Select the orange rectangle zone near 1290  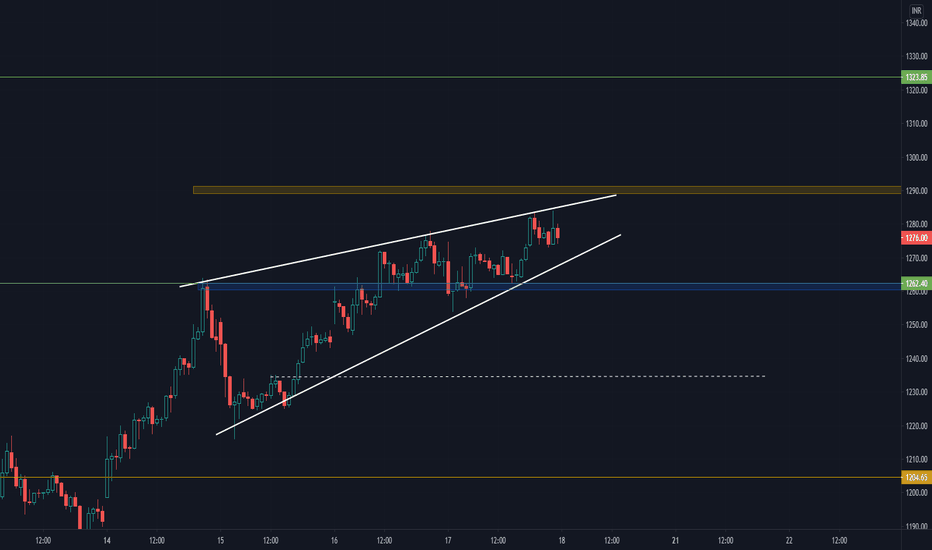(x=547, y=190)
